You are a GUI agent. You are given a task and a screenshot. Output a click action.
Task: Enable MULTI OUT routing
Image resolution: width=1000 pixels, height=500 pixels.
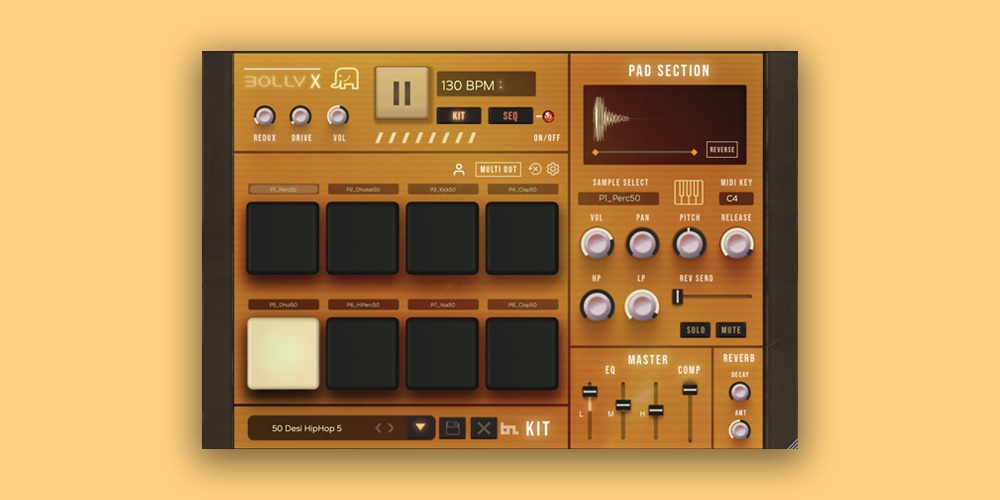pos(498,170)
